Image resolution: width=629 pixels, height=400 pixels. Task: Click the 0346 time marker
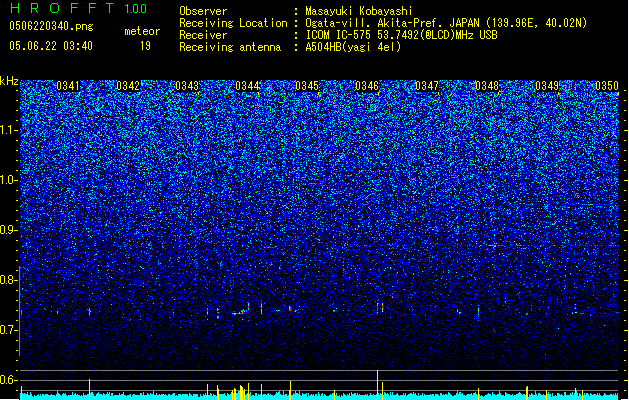tap(367, 86)
